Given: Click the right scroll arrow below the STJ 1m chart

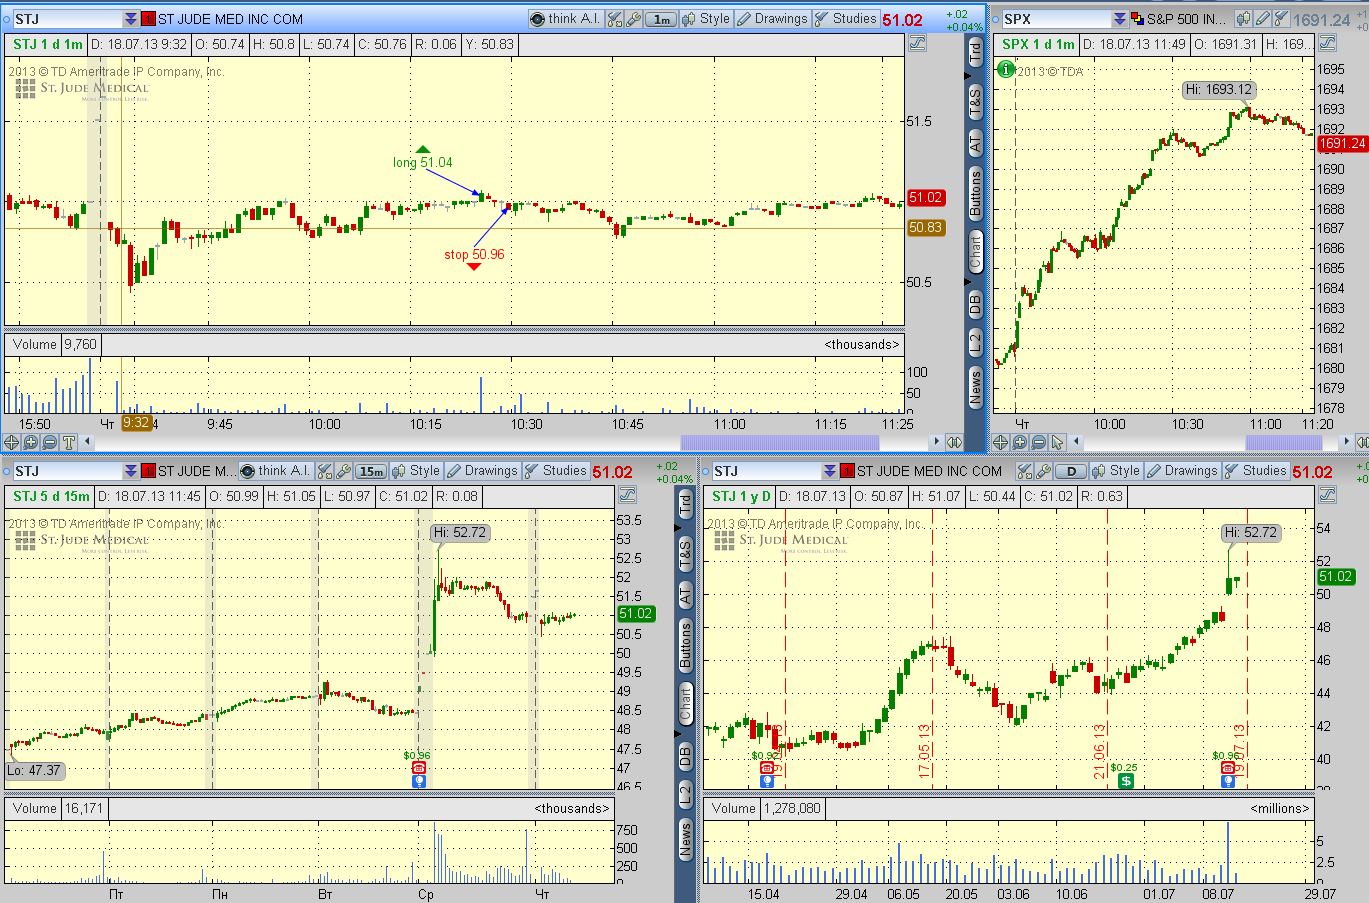Looking at the screenshot, I should point(937,442).
